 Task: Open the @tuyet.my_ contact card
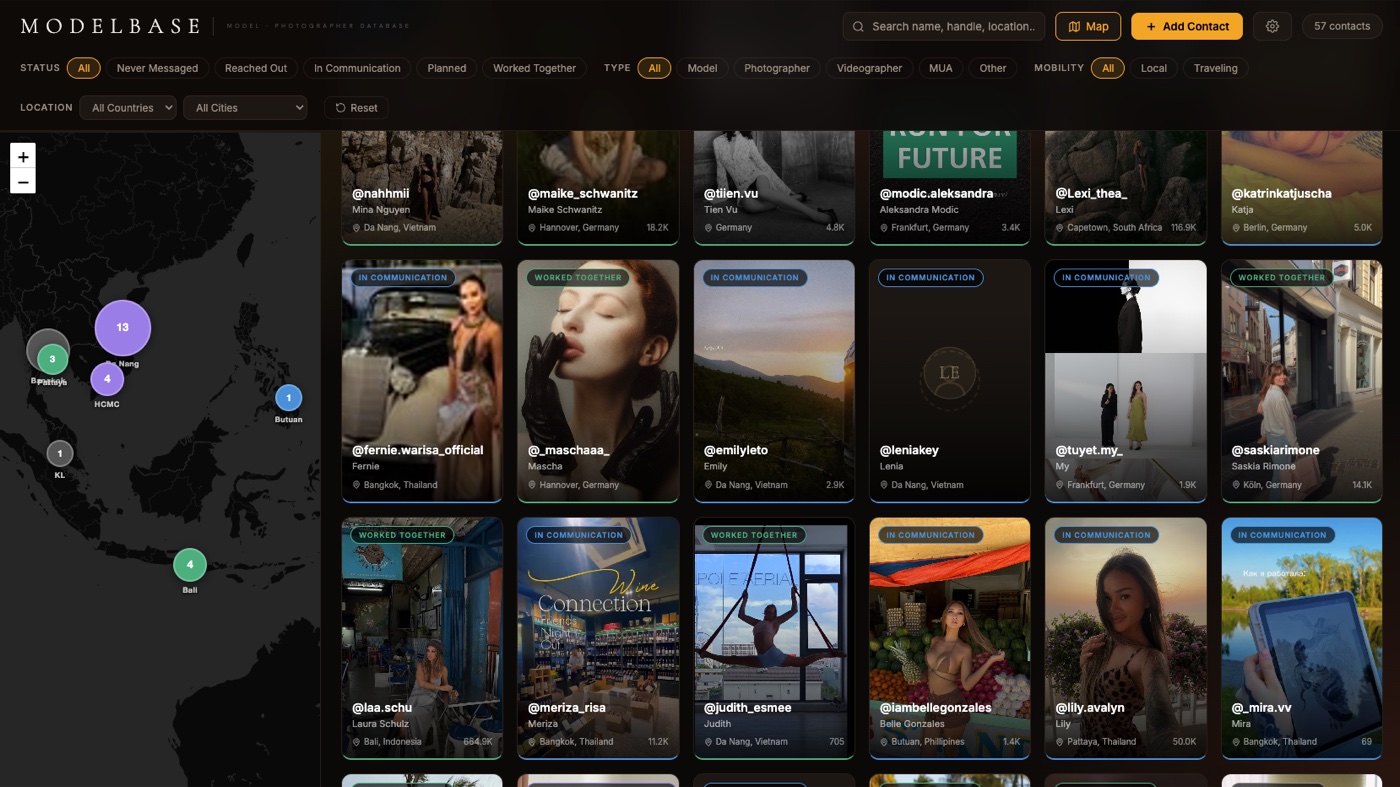tap(1126, 381)
